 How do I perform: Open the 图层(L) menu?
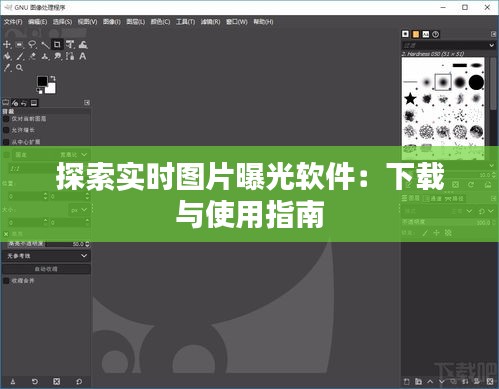pyautogui.click(x=136, y=22)
